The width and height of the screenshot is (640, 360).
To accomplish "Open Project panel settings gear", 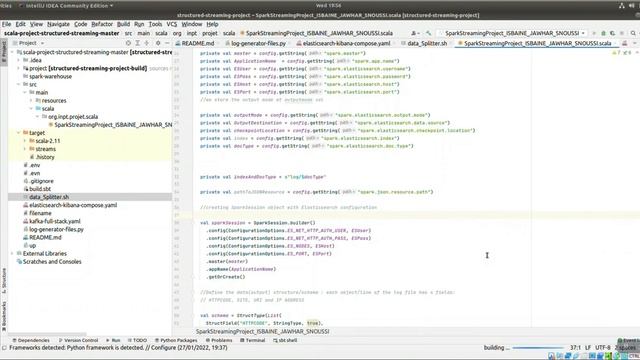I will (158, 43).
